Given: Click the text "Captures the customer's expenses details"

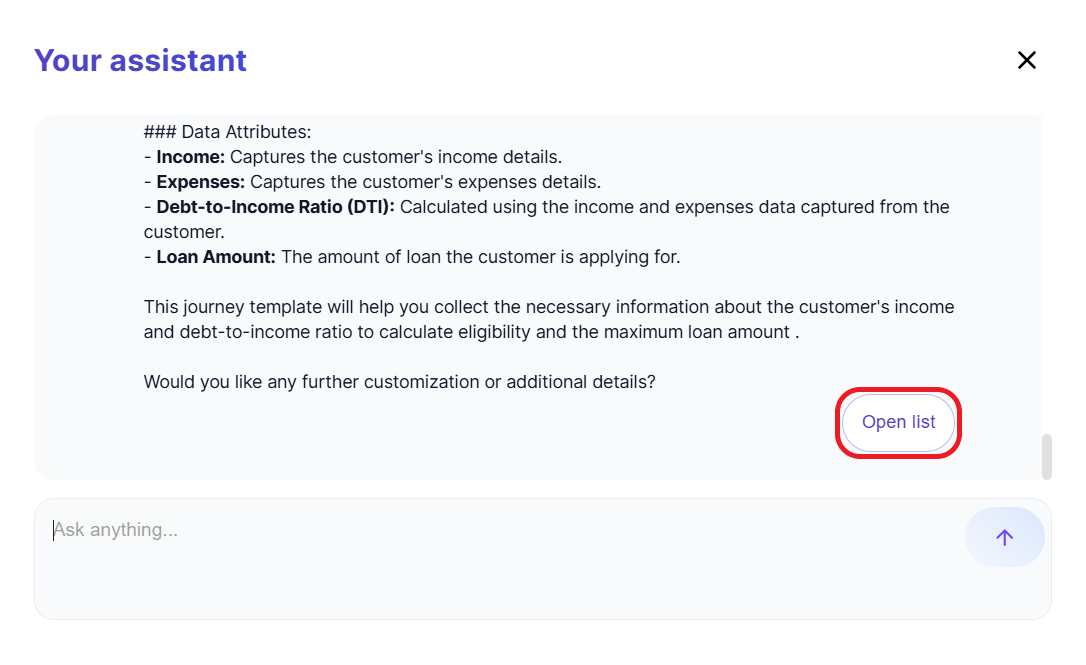Looking at the screenshot, I should pos(425,182).
